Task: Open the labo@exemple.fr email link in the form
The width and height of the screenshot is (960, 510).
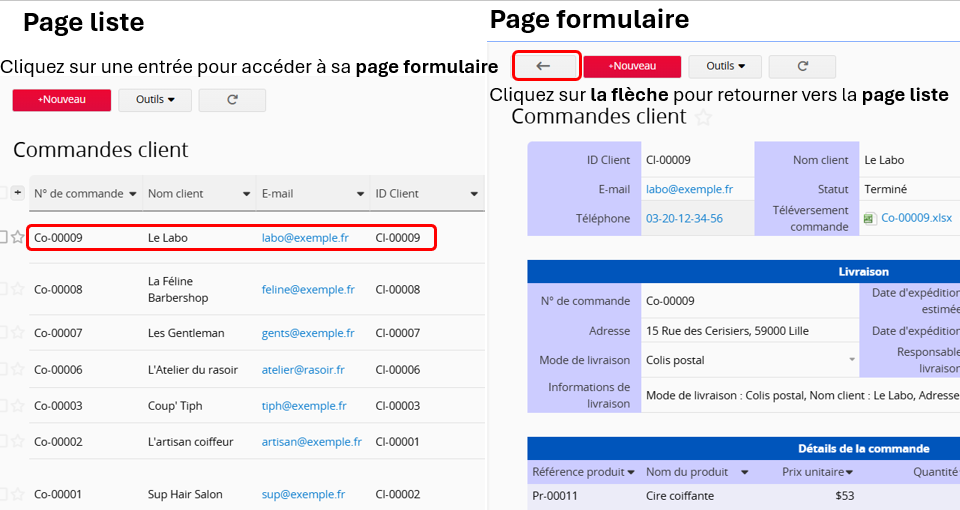Action: [689, 189]
